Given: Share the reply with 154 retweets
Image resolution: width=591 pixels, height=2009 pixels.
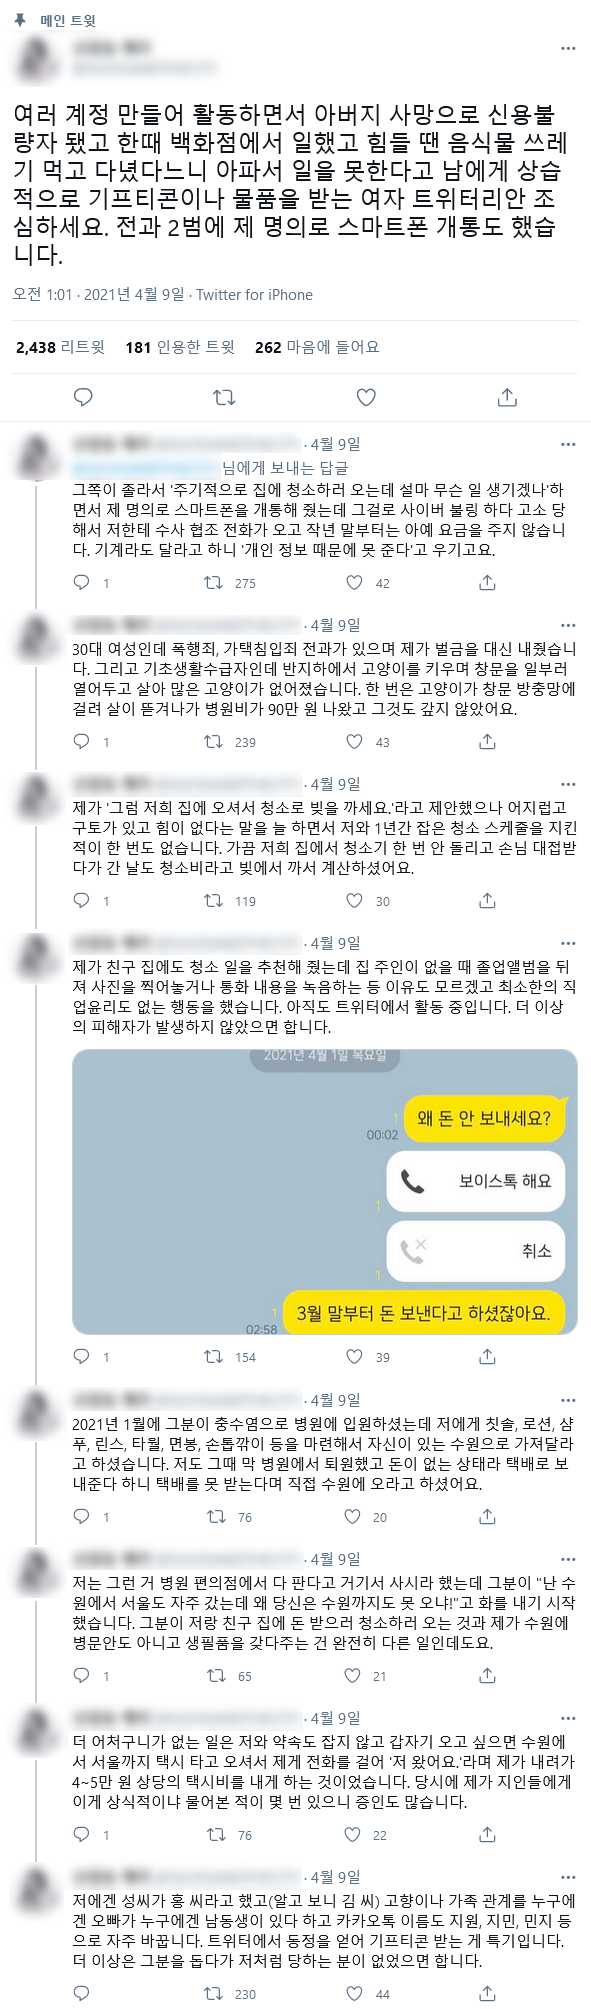Looking at the screenshot, I should click(487, 1356).
